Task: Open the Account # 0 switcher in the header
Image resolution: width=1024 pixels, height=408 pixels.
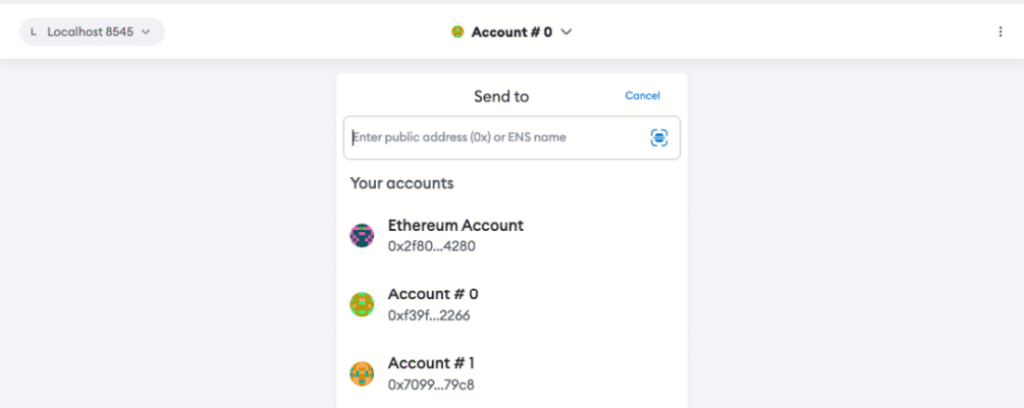Action: (511, 32)
